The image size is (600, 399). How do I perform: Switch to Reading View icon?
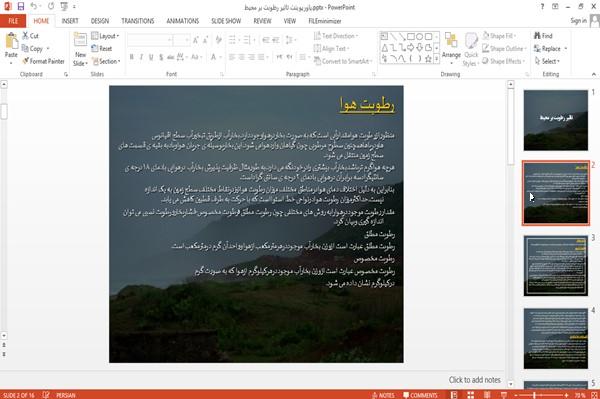487,395
